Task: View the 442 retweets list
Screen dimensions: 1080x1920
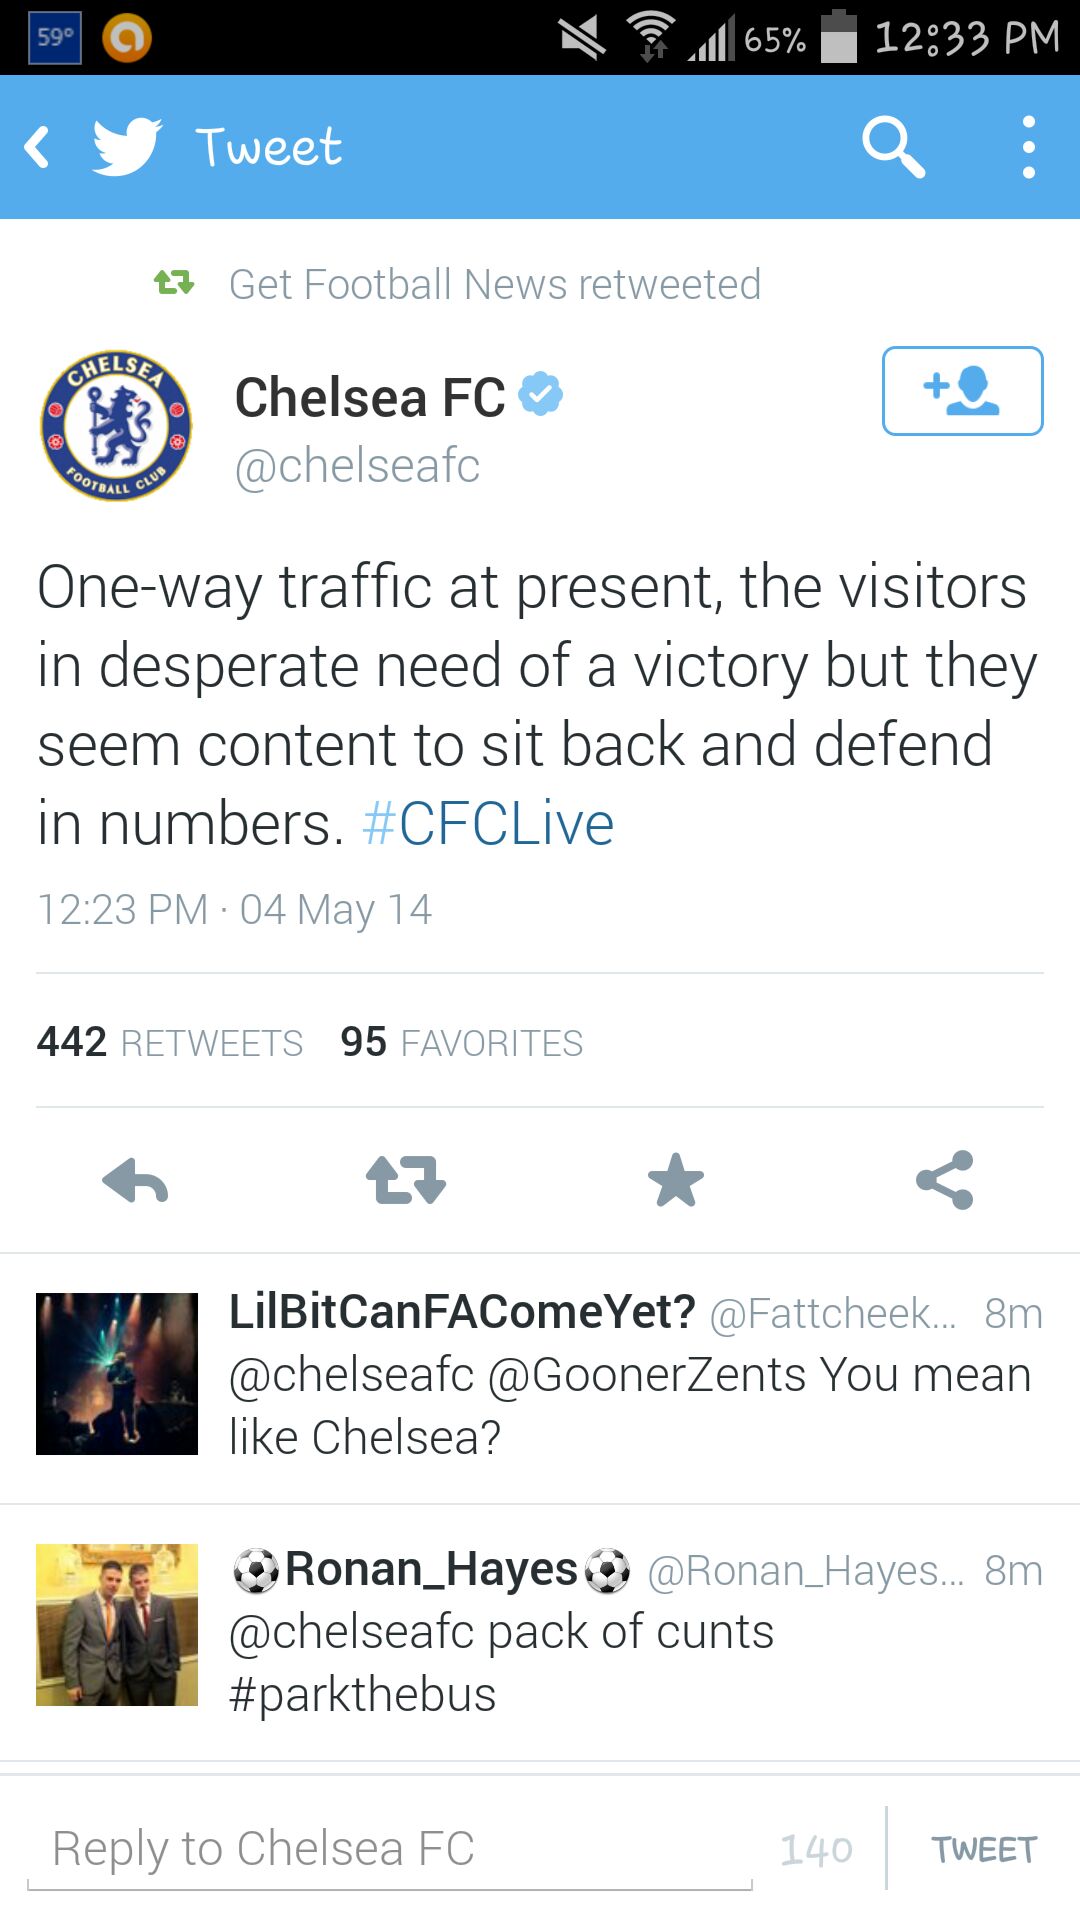Action: tap(170, 1042)
